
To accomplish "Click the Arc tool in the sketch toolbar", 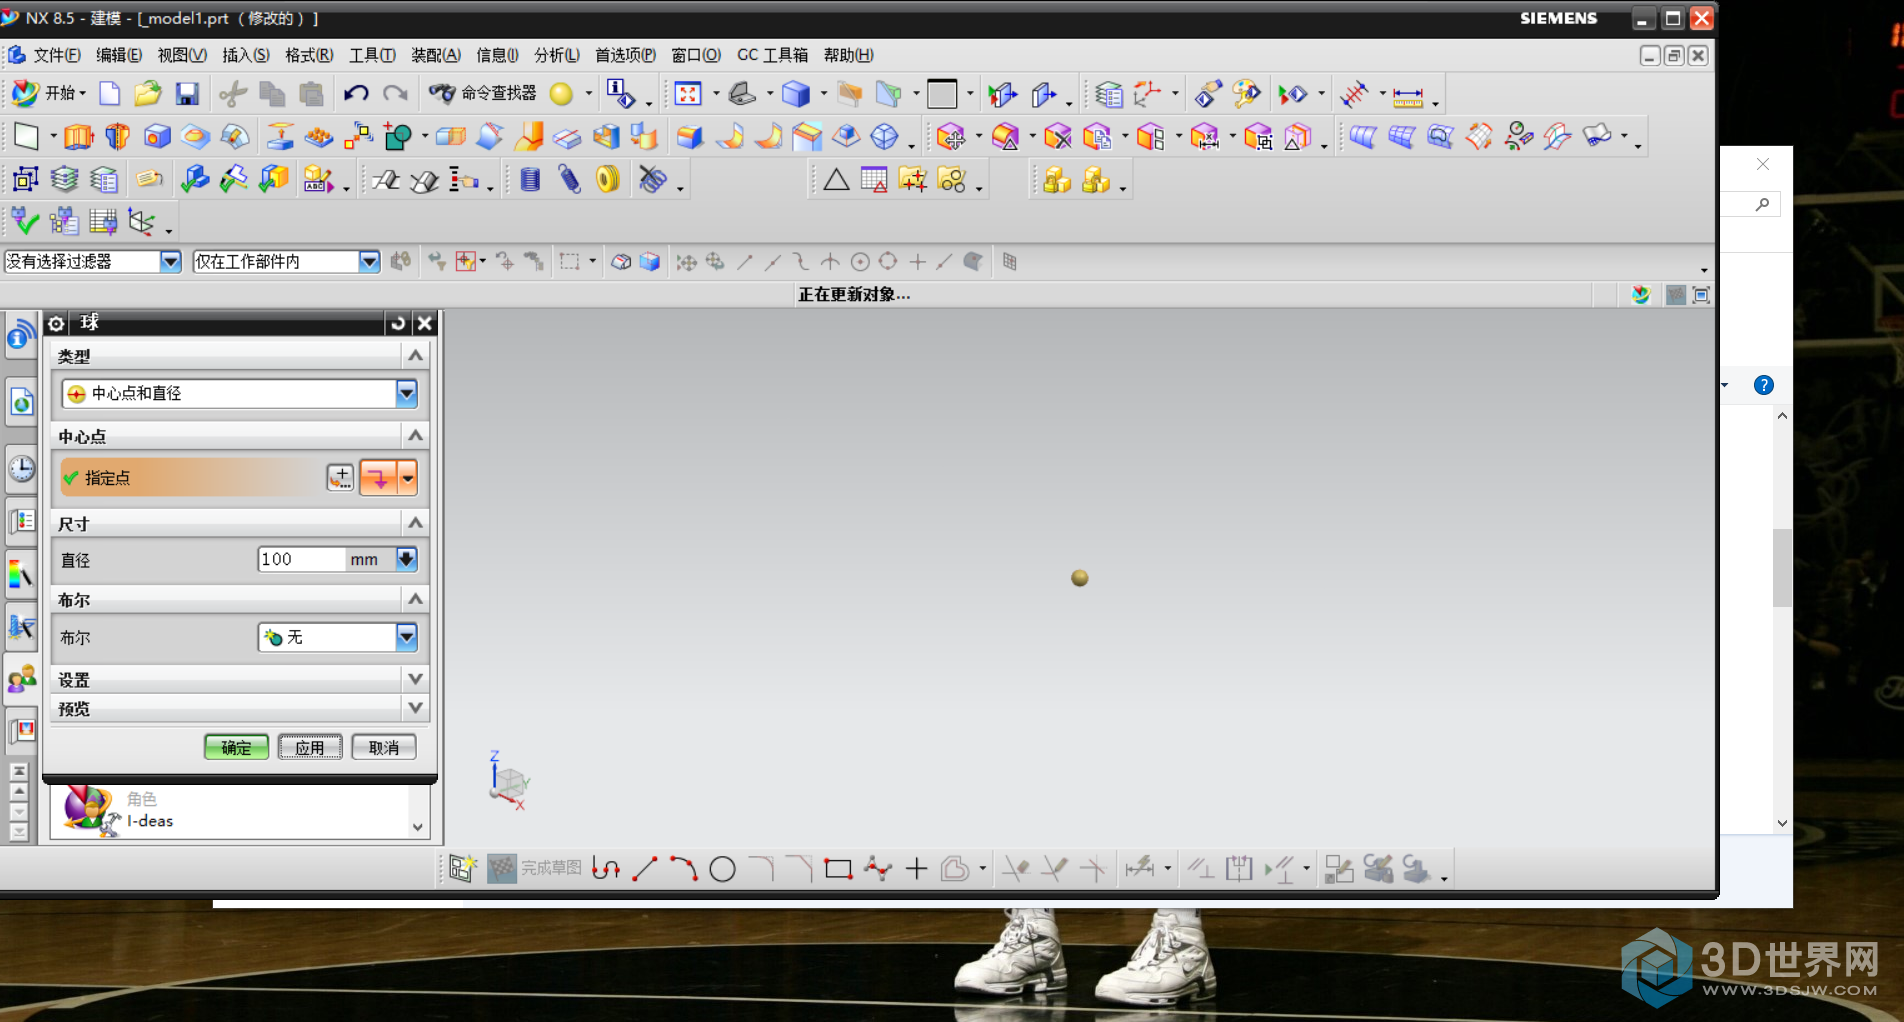I will [x=684, y=868].
